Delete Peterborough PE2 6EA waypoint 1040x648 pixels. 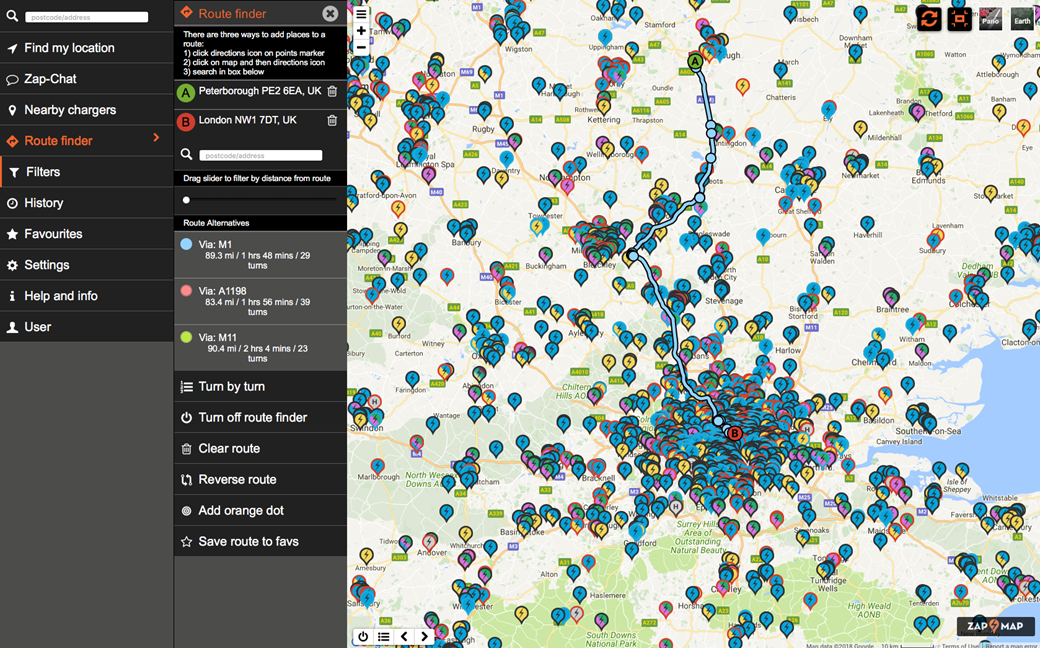coord(332,92)
